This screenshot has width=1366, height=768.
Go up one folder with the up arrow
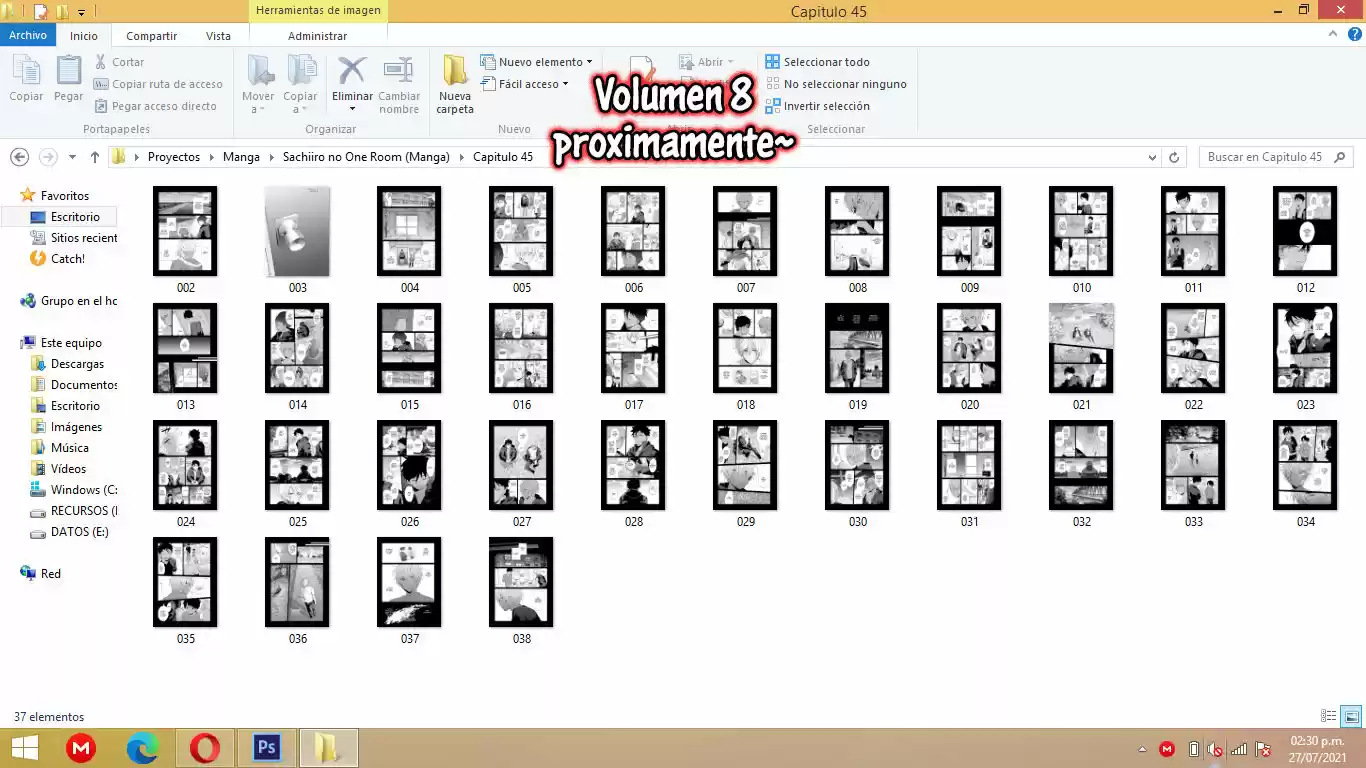click(x=95, y=157)
